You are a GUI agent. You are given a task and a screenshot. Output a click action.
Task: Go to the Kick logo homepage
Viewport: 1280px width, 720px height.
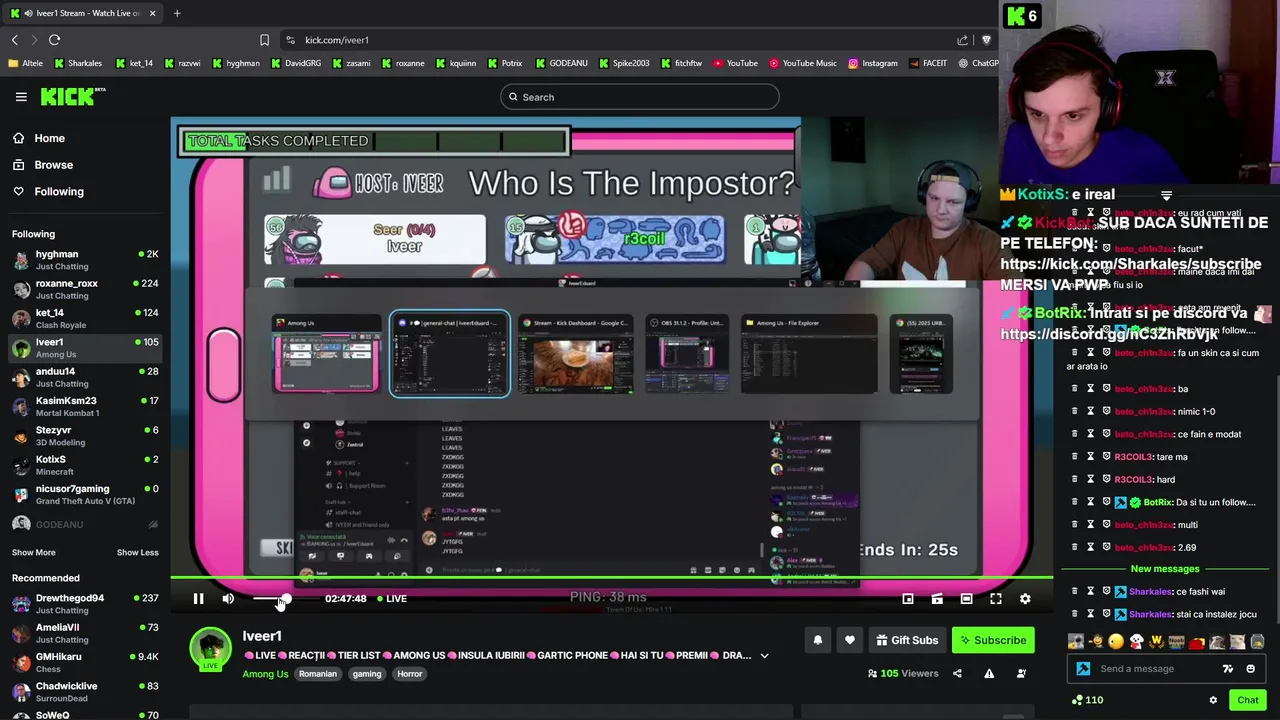[72, 96]
